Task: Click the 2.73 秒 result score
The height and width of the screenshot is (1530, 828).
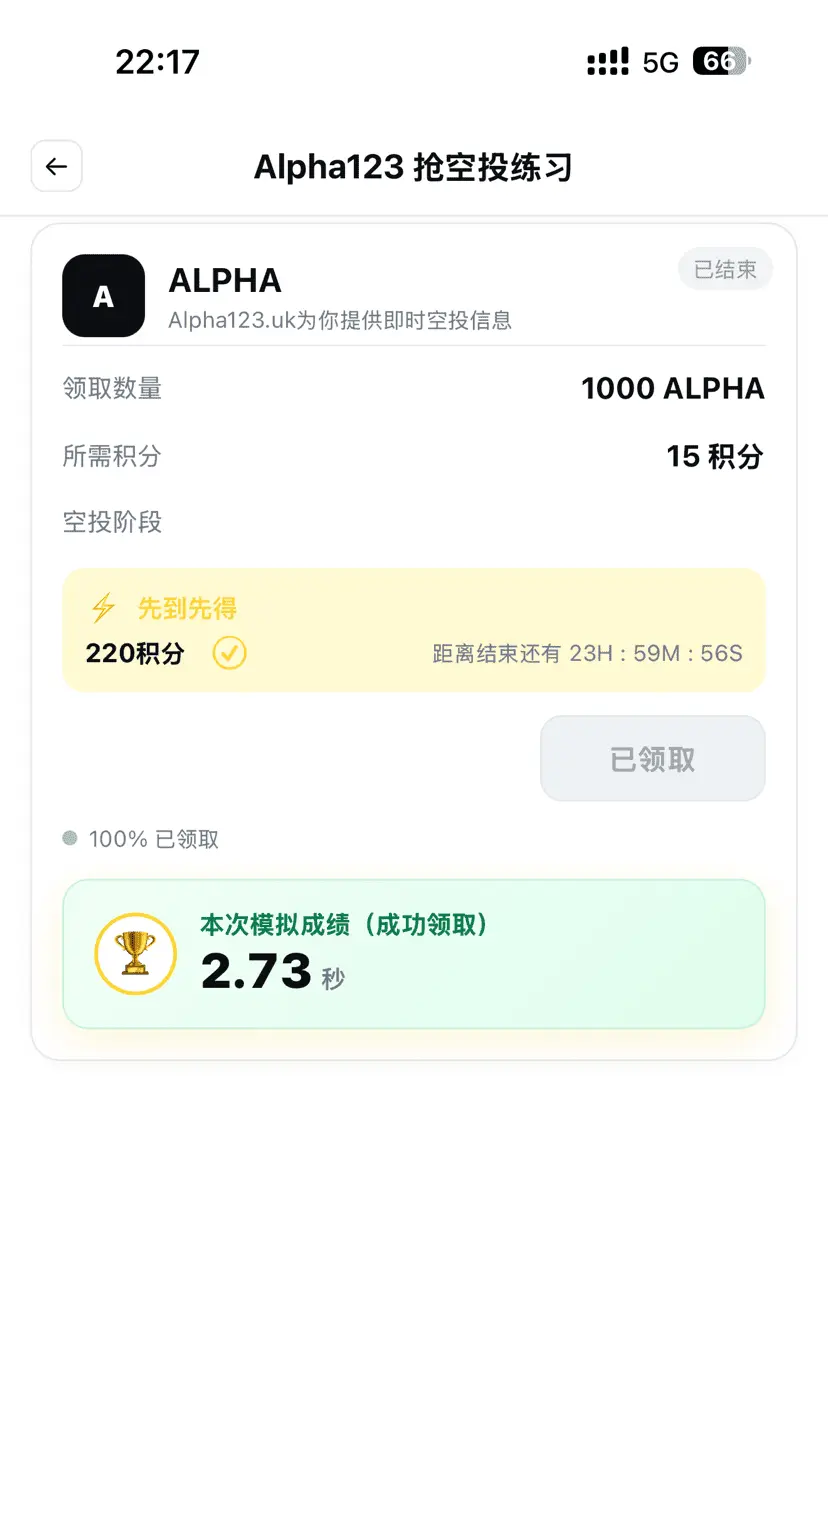Action: pos(273,971)
